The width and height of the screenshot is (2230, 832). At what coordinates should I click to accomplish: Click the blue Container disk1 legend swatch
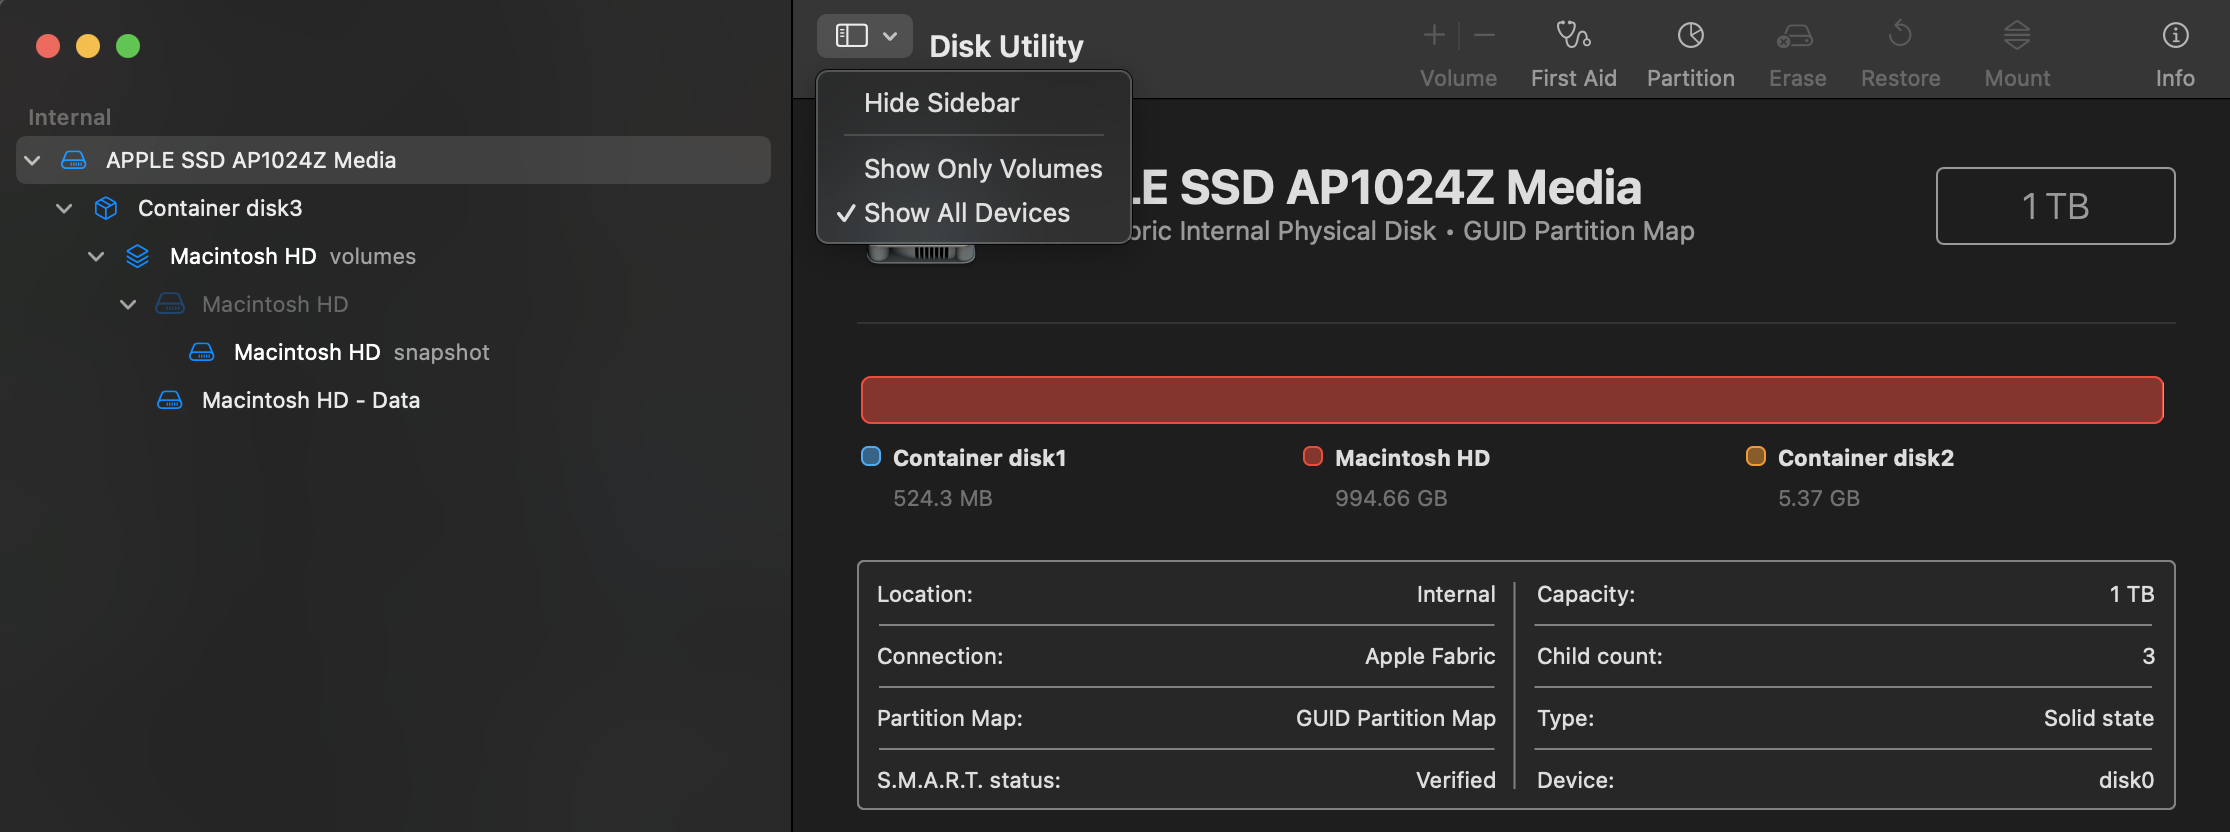click(871, 457)
